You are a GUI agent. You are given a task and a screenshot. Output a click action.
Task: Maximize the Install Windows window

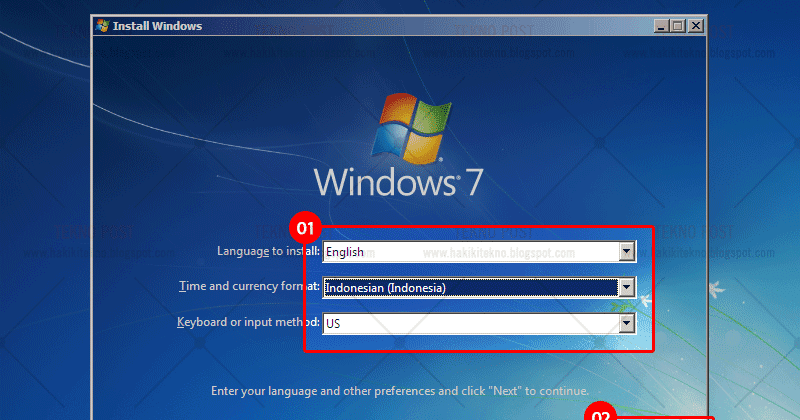pyautogui.click(x=678, y=26)
